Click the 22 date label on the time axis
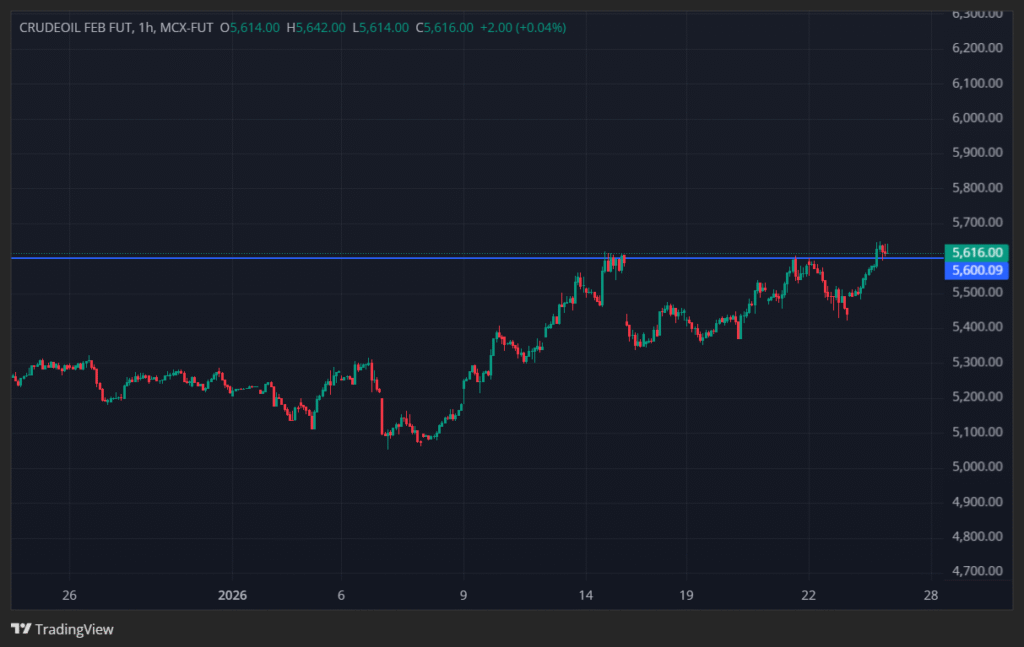This screenshot has width=1024, height=647. (x=808, y=596)
